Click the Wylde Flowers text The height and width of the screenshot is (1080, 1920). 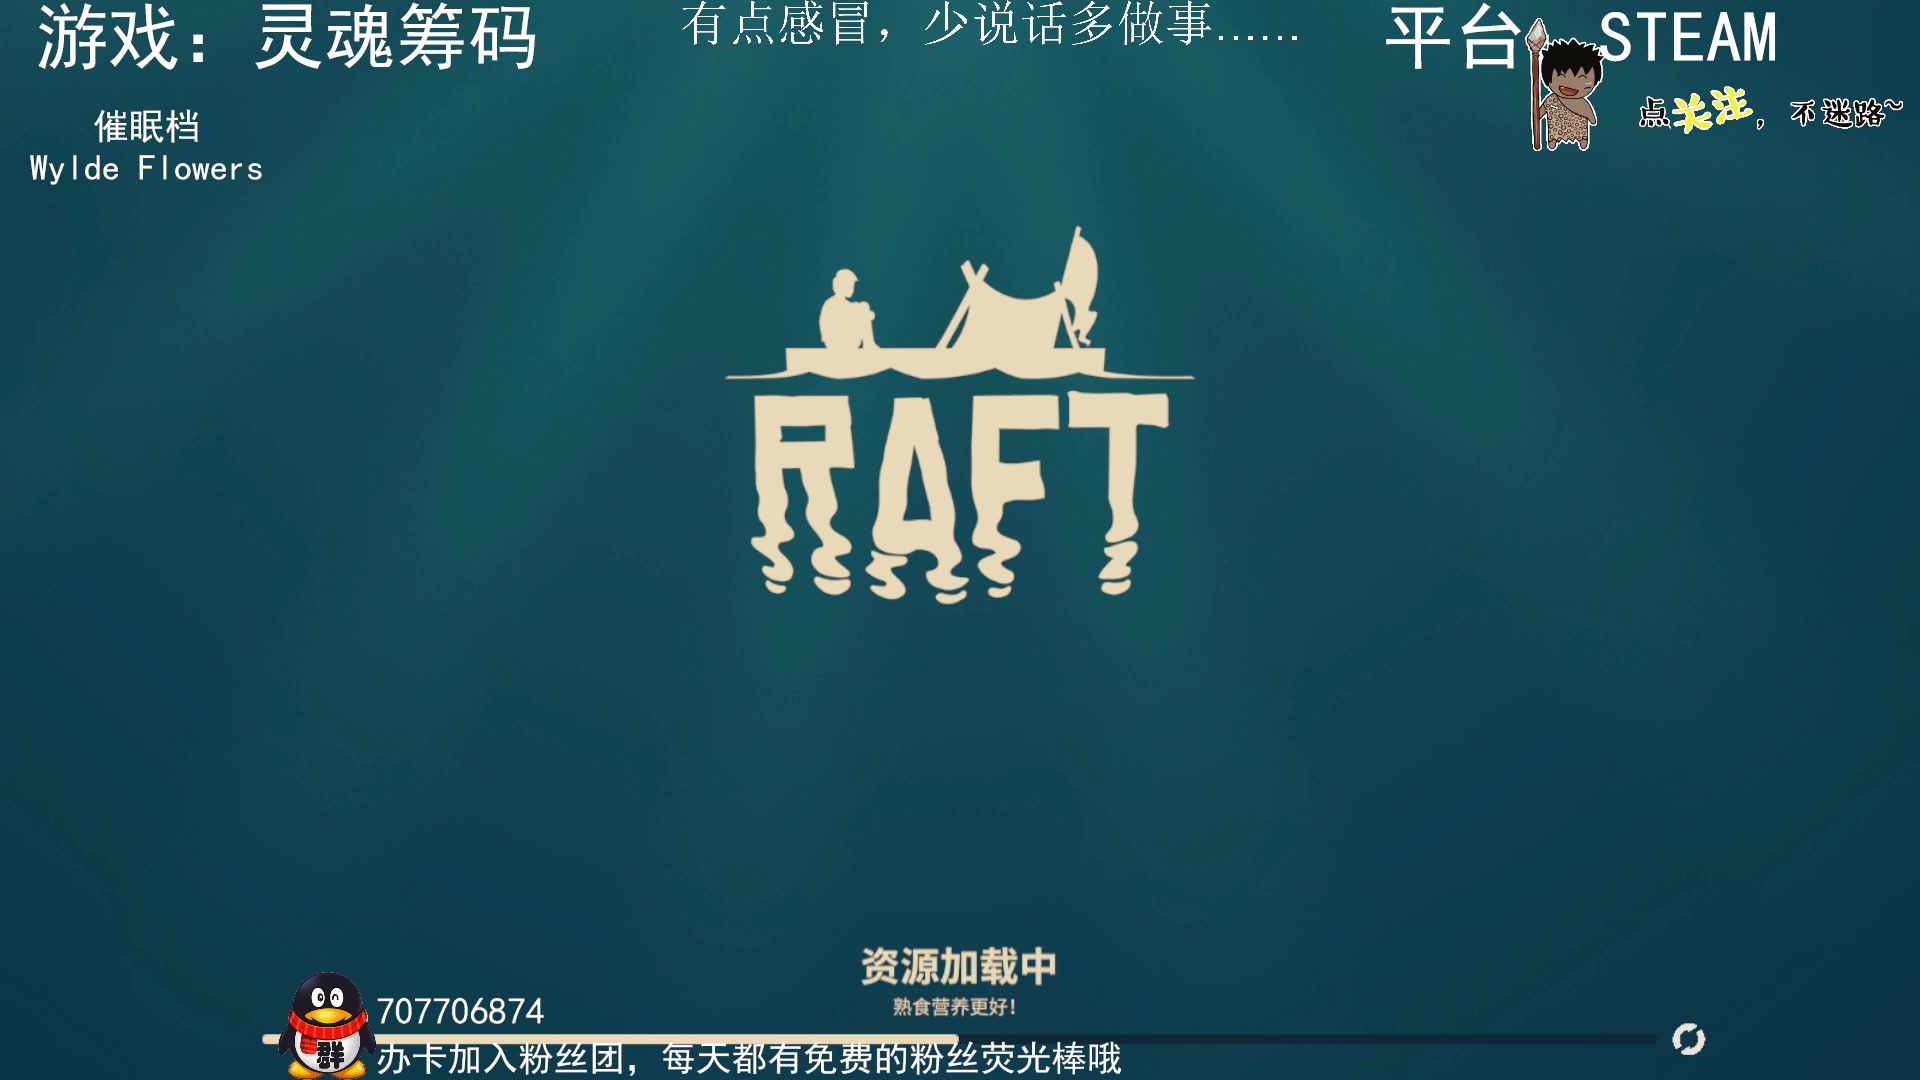pos(144,168)
